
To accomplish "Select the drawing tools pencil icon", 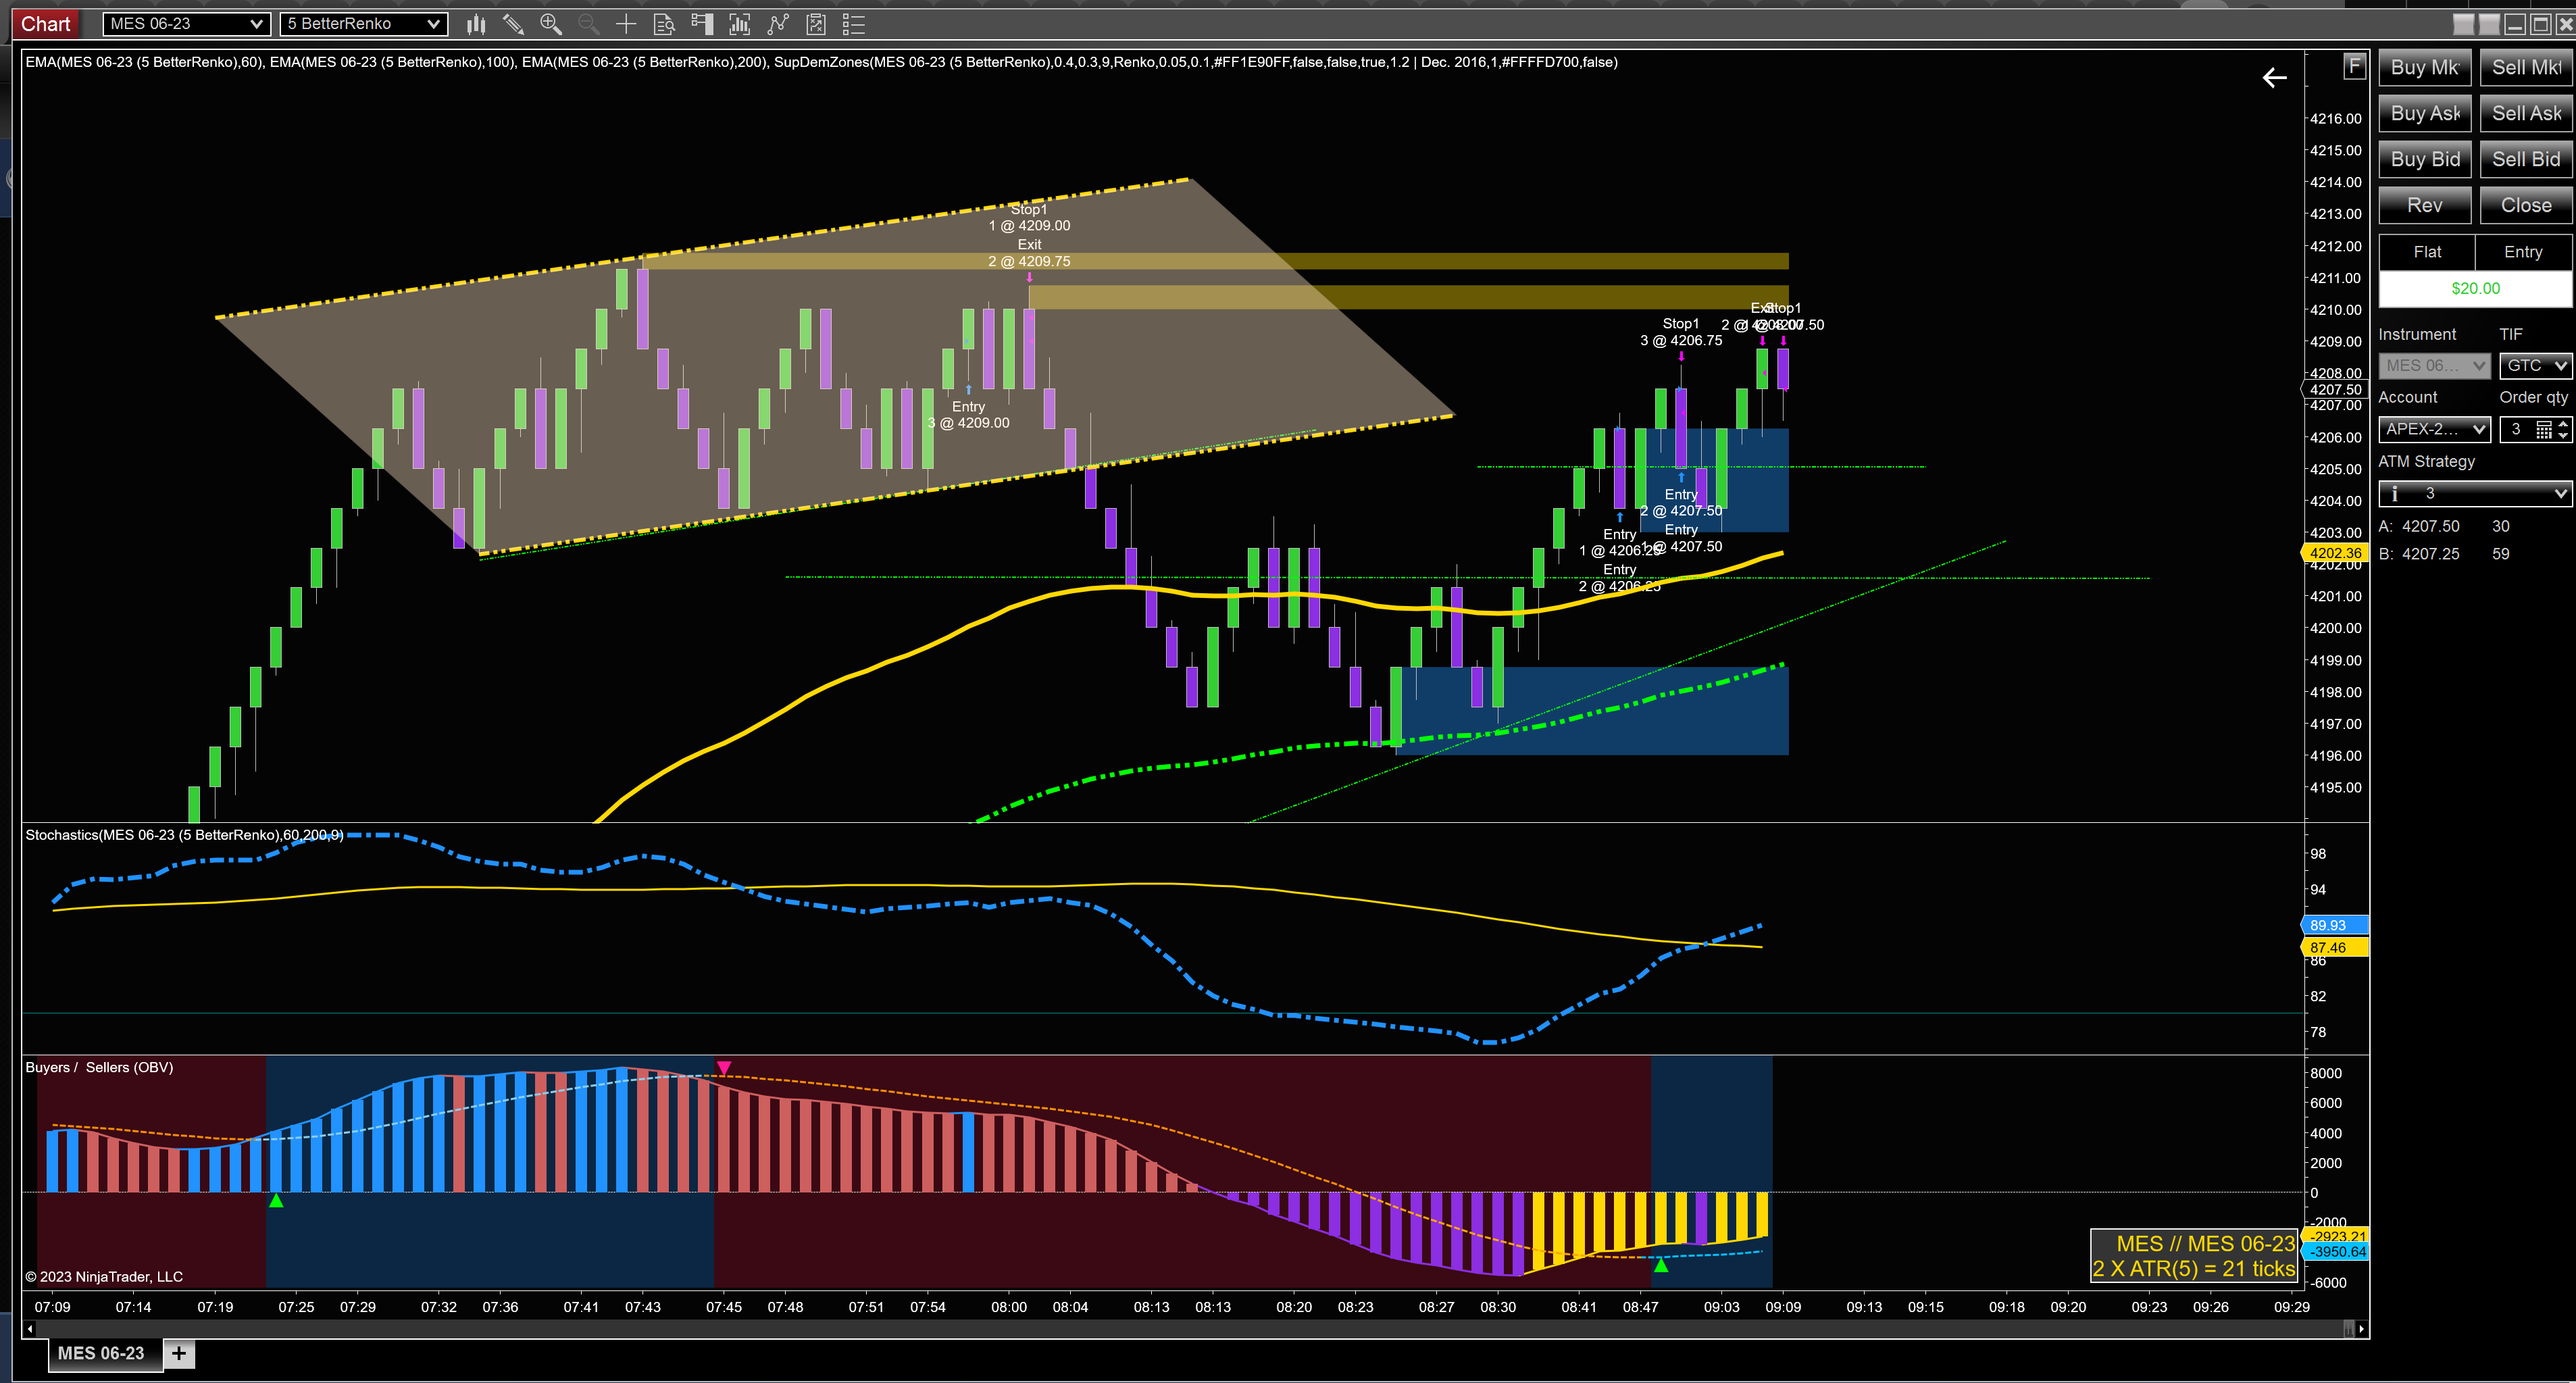I will point(513,24).
